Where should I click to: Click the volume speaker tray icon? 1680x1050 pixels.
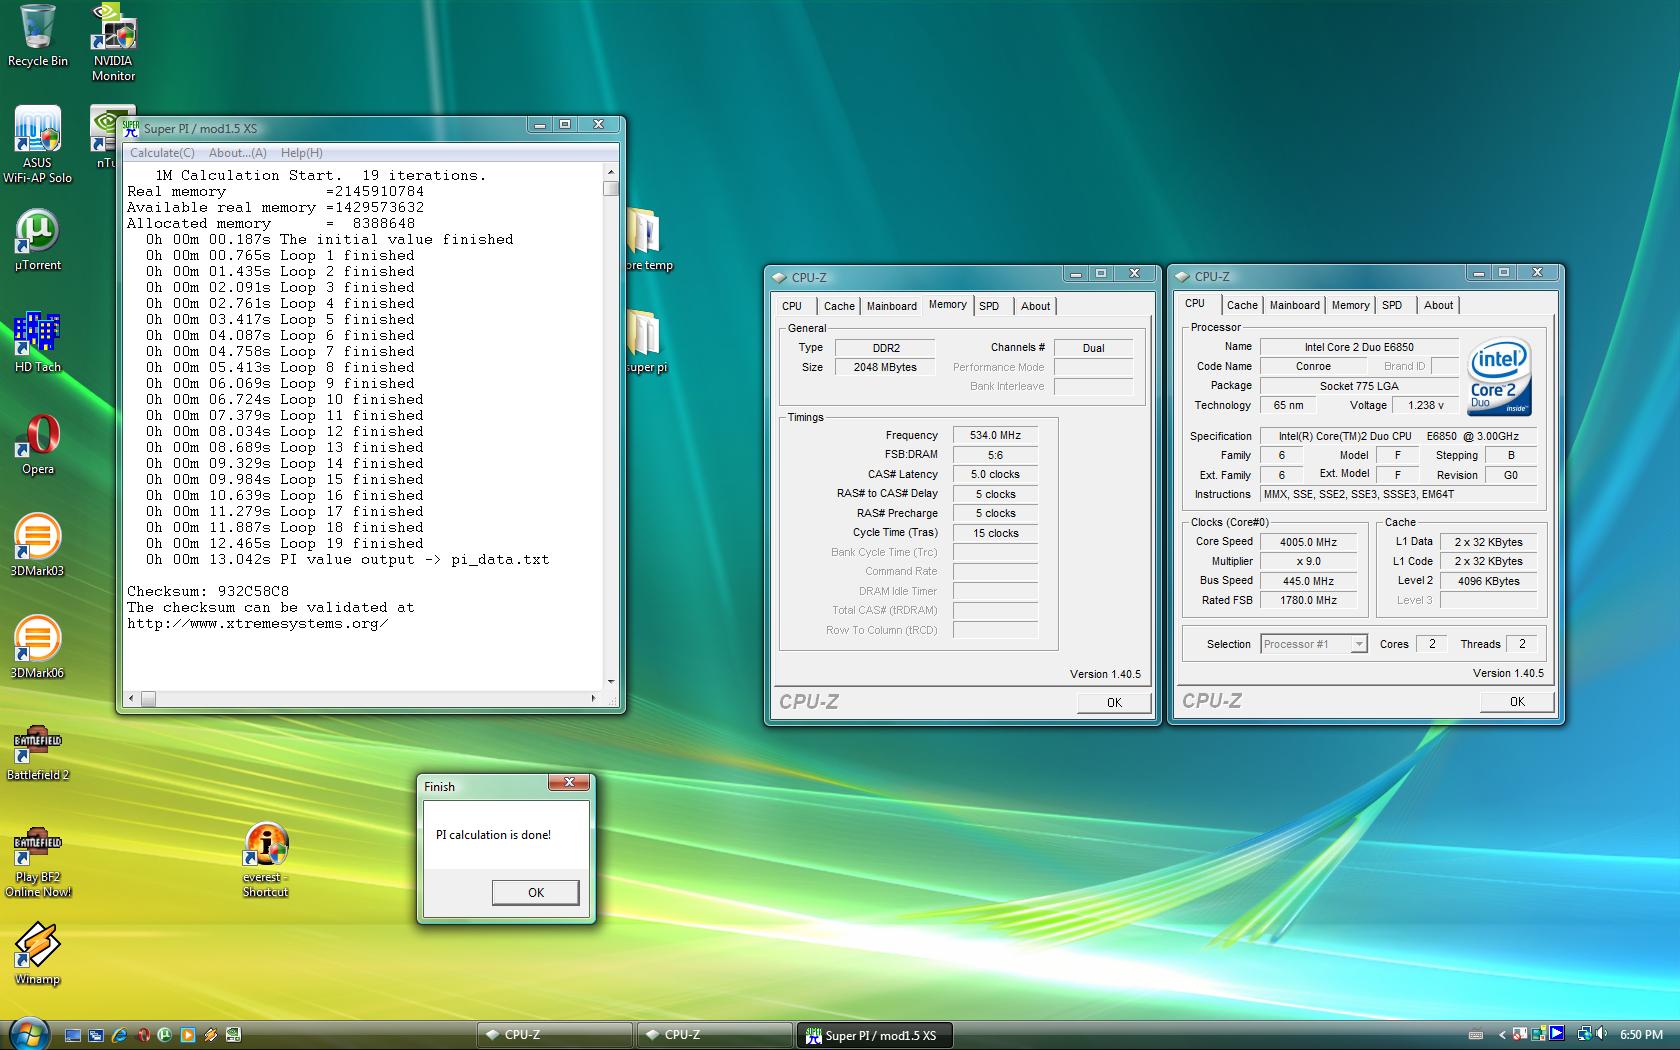[1600, 1033]
